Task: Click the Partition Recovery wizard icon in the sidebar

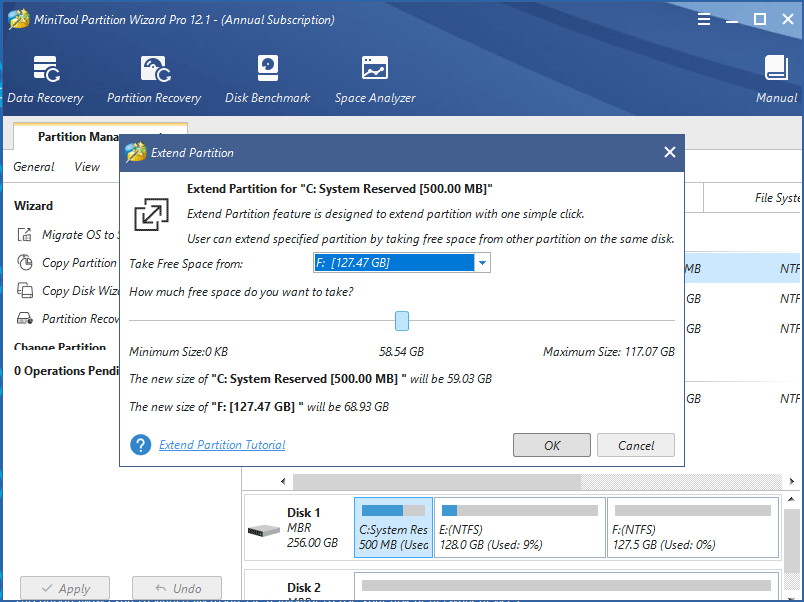Action: (24, 318)
